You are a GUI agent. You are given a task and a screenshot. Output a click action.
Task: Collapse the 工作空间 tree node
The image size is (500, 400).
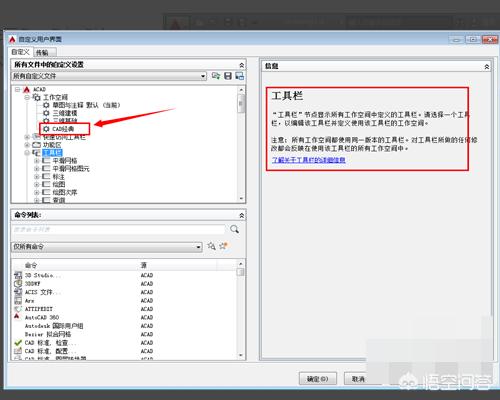pyautogui.click(x=27, y=97)
